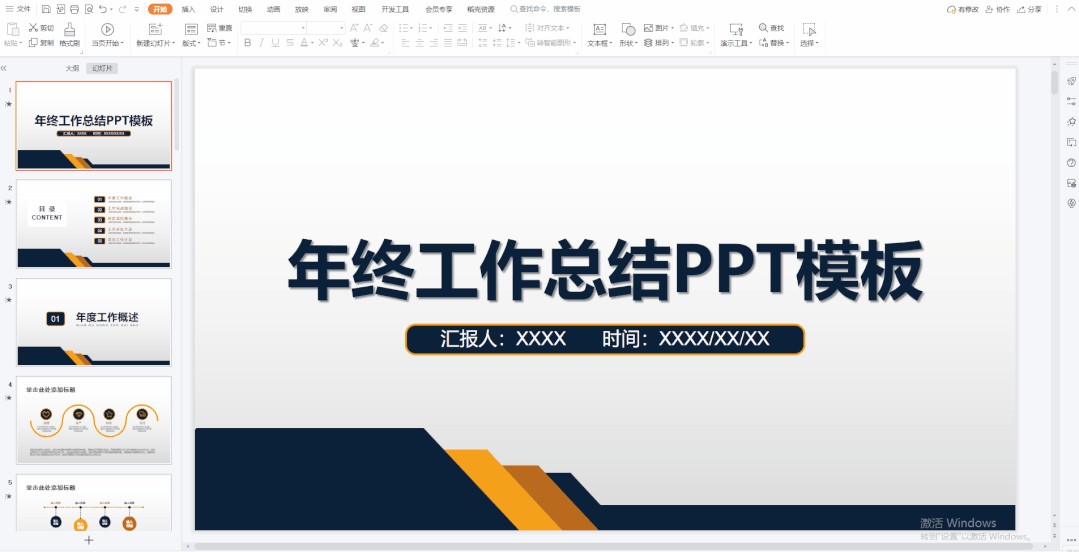This screenshot has height=552, width=1079.
Task: Open the Insert (插入) ribbon tab
Action: [x=188, y=9]
